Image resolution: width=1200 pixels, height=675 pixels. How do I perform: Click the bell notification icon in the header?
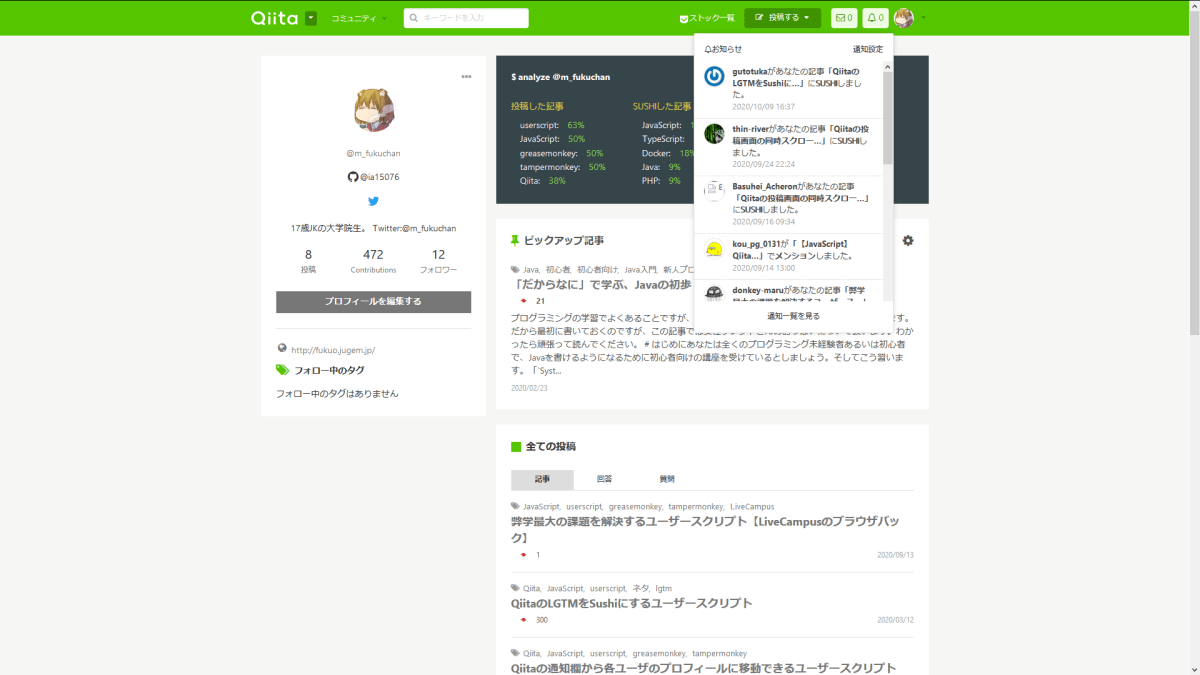point(875,18)
